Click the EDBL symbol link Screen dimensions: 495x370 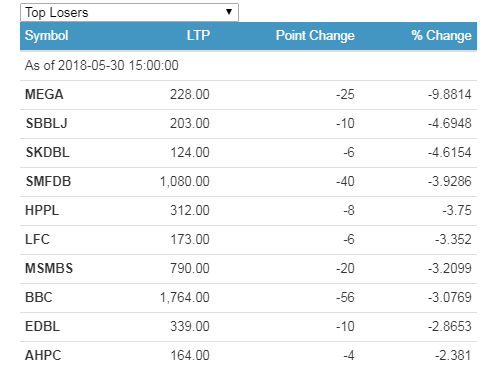pyautogui.click(x=42, y=326)
